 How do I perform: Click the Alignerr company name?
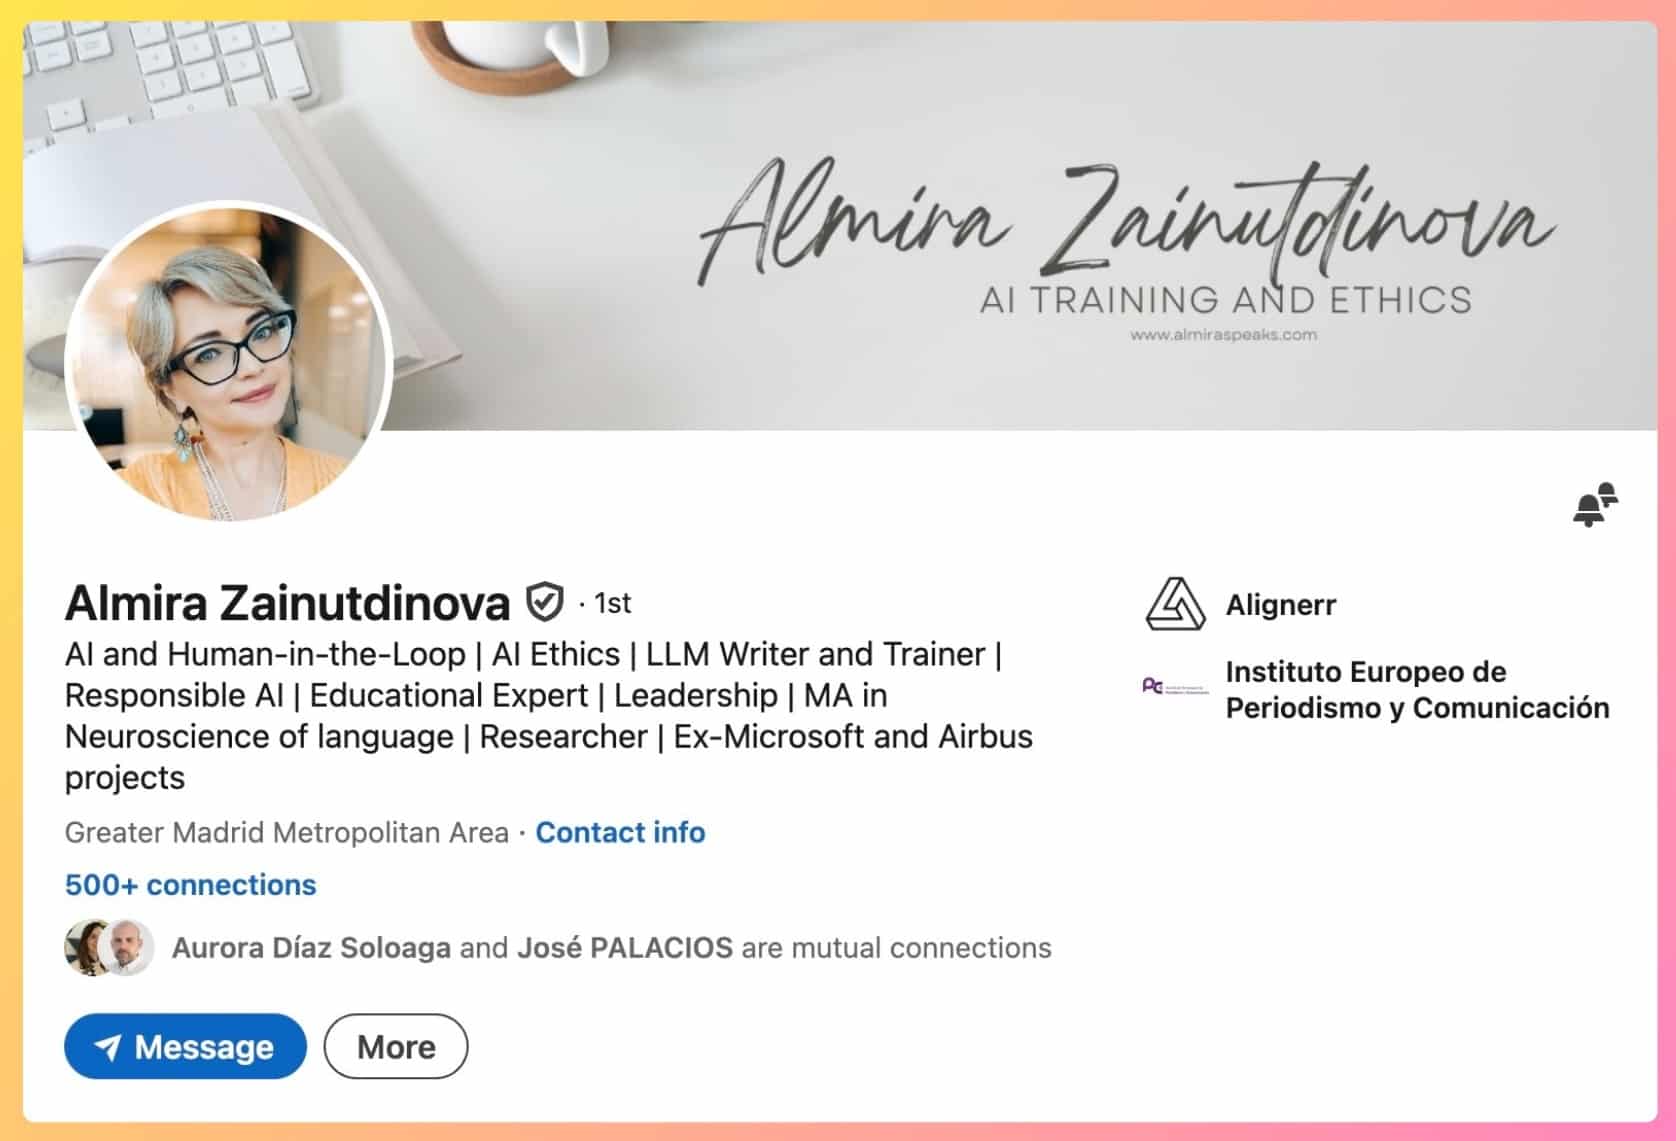tap(1281, 605)
